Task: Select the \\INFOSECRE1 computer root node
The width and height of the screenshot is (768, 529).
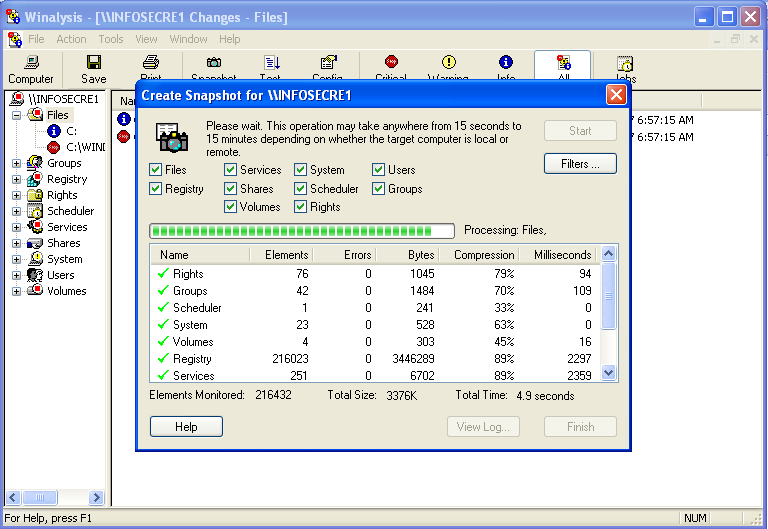Action: click(x=54, y=99)
